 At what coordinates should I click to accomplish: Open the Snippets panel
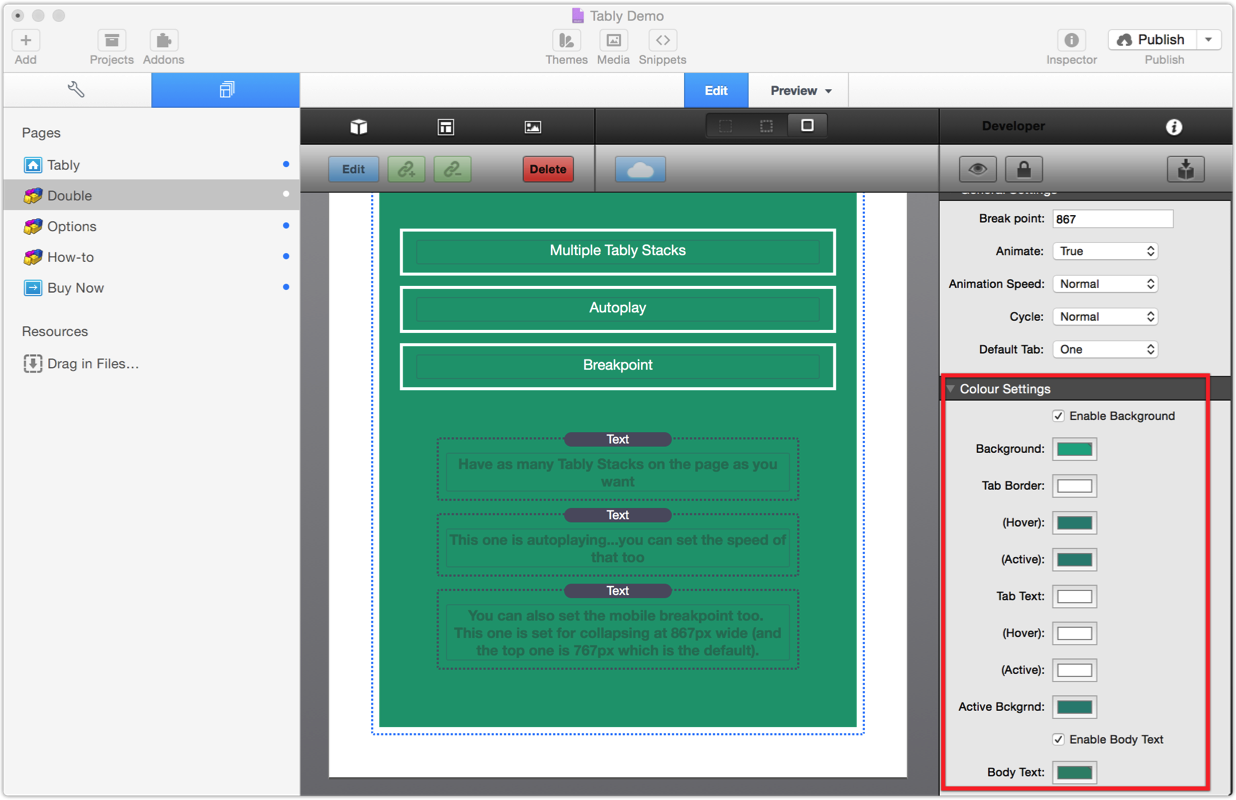click(x=662, y=40)
